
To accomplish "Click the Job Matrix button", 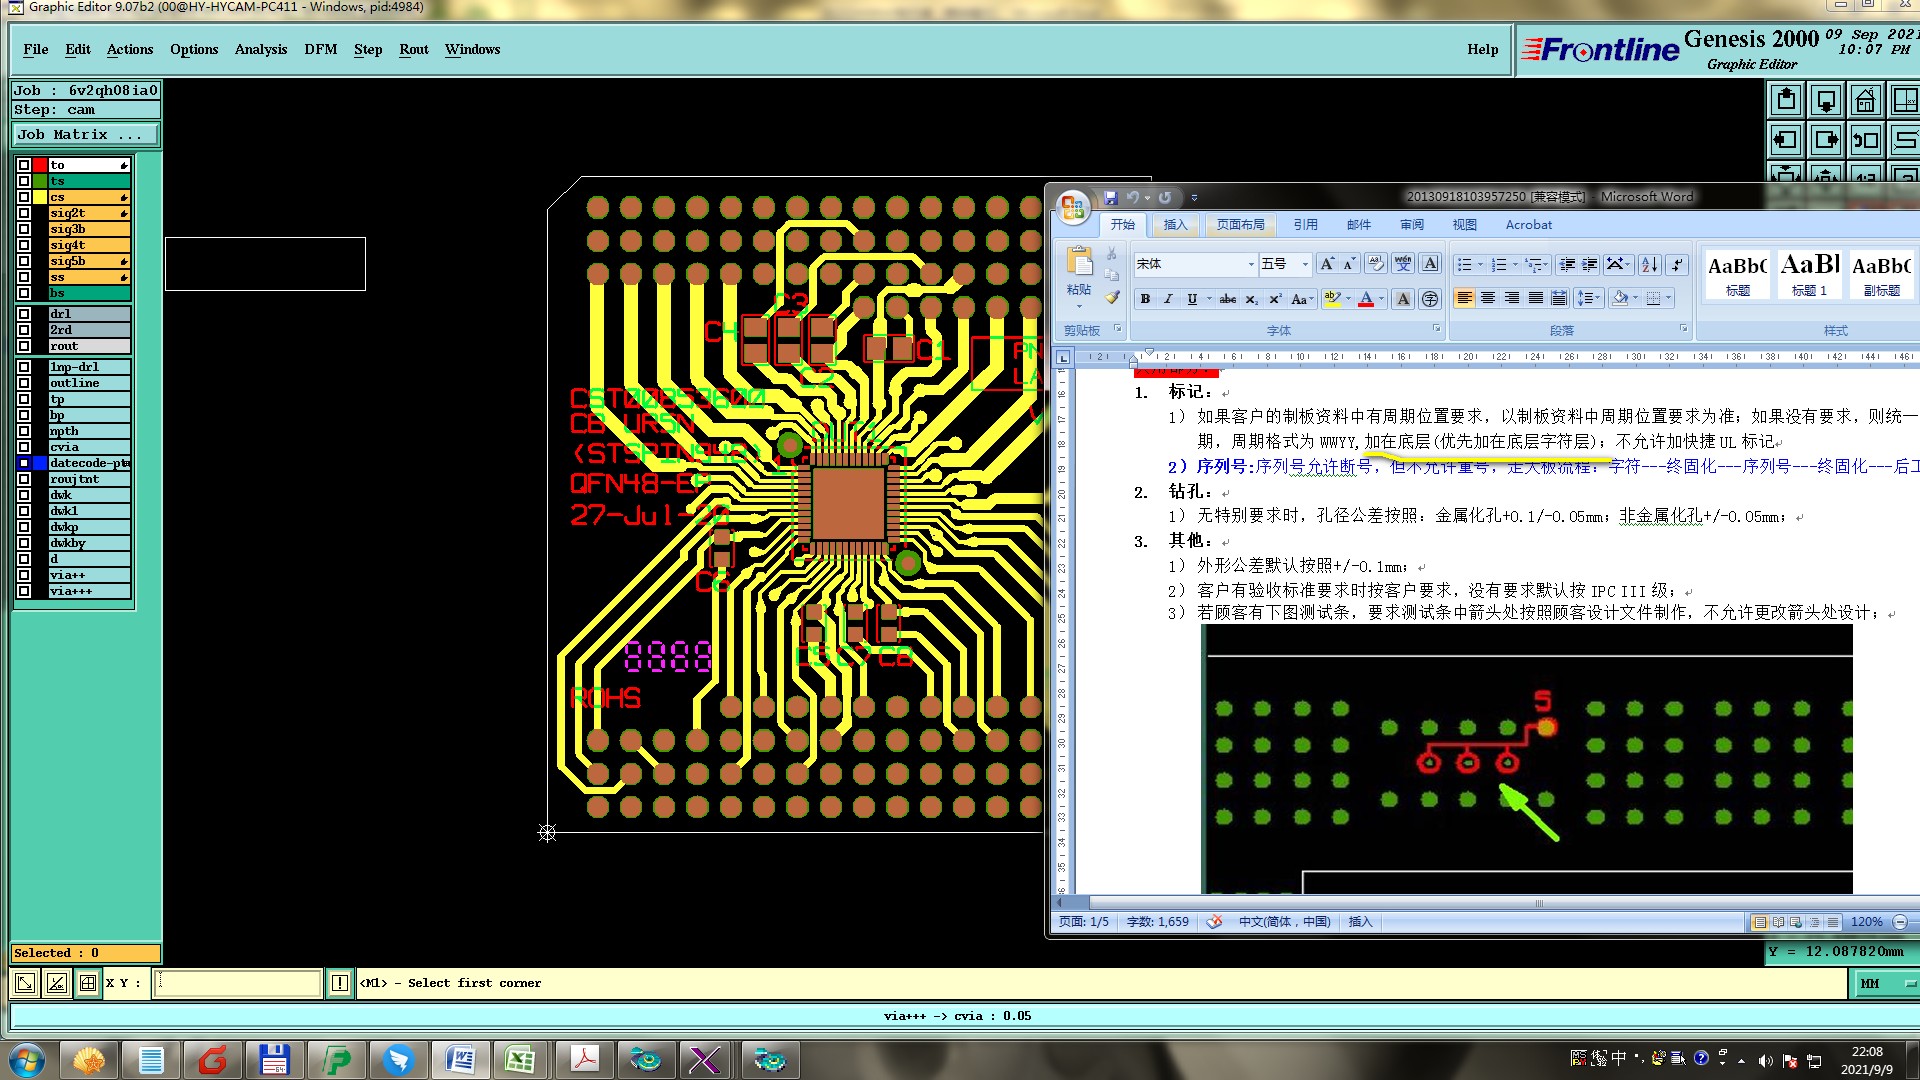I will click(85, 134).
